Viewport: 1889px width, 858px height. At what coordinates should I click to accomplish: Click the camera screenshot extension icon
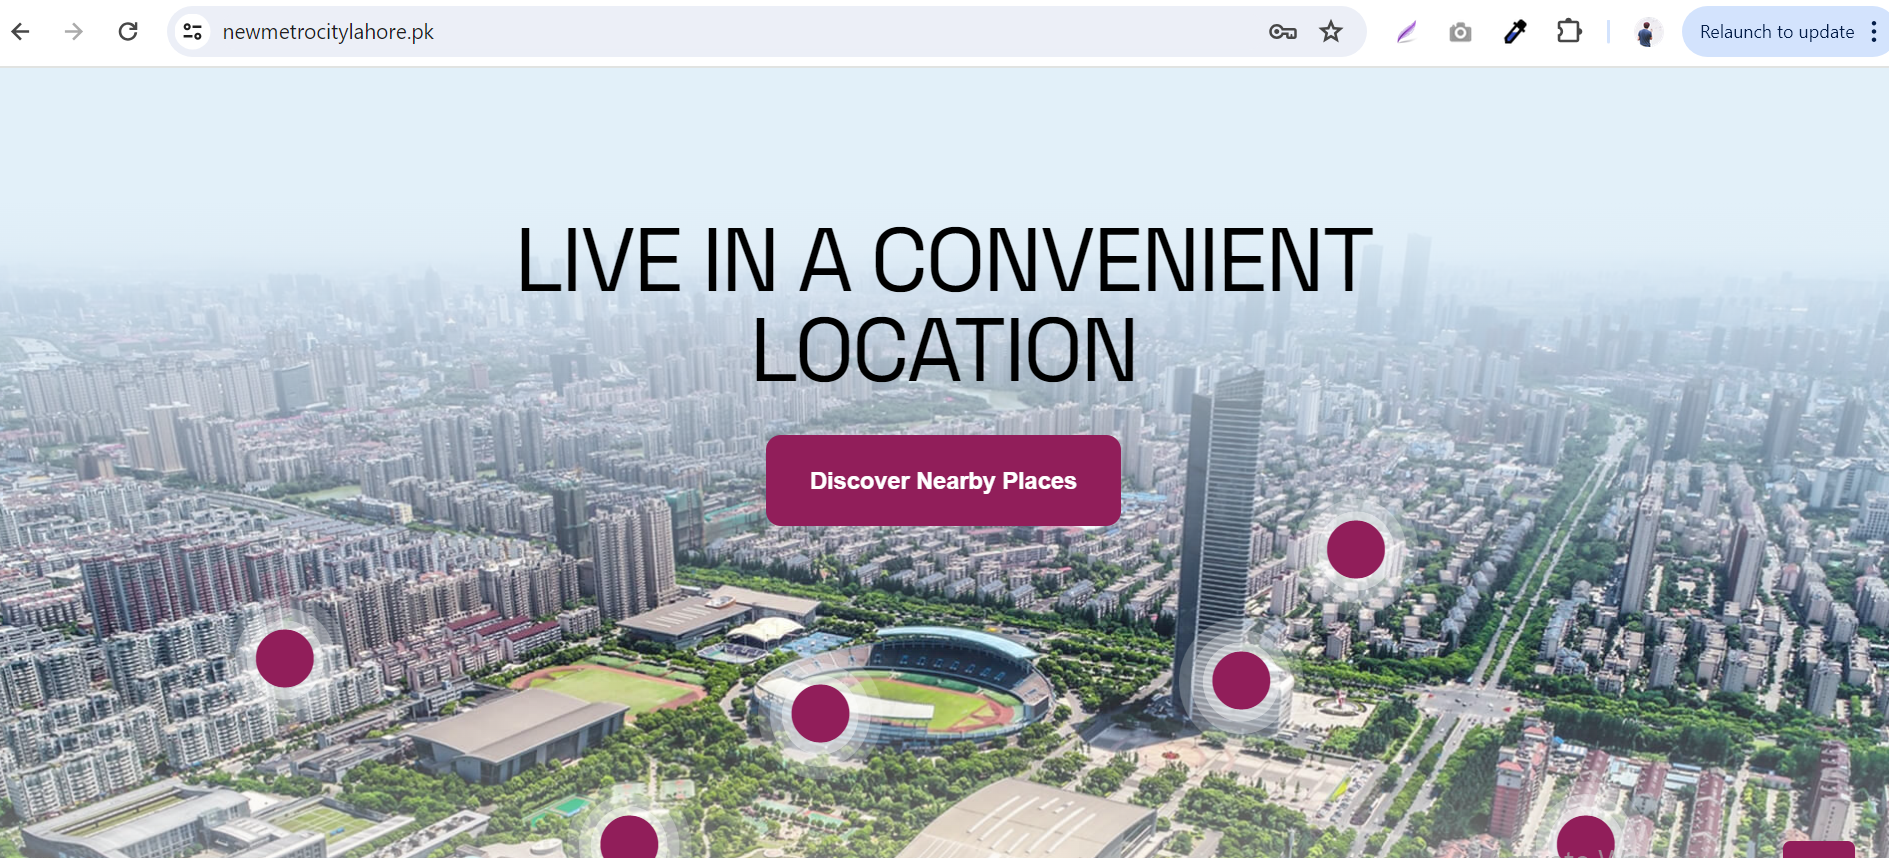click(x=1460, y=32)
